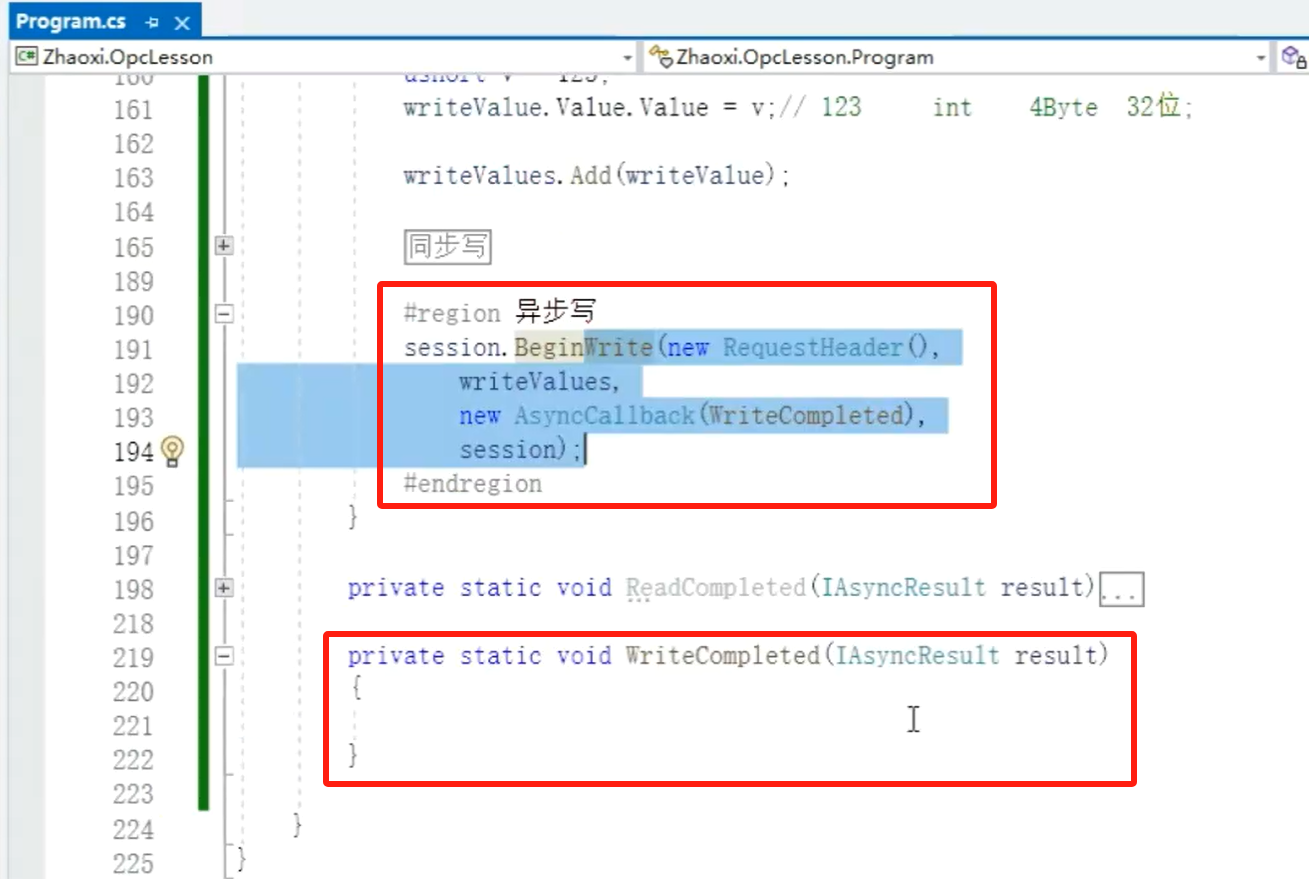
Task: Select the Program.cs editor tab
Action: [x=70, y=22]
